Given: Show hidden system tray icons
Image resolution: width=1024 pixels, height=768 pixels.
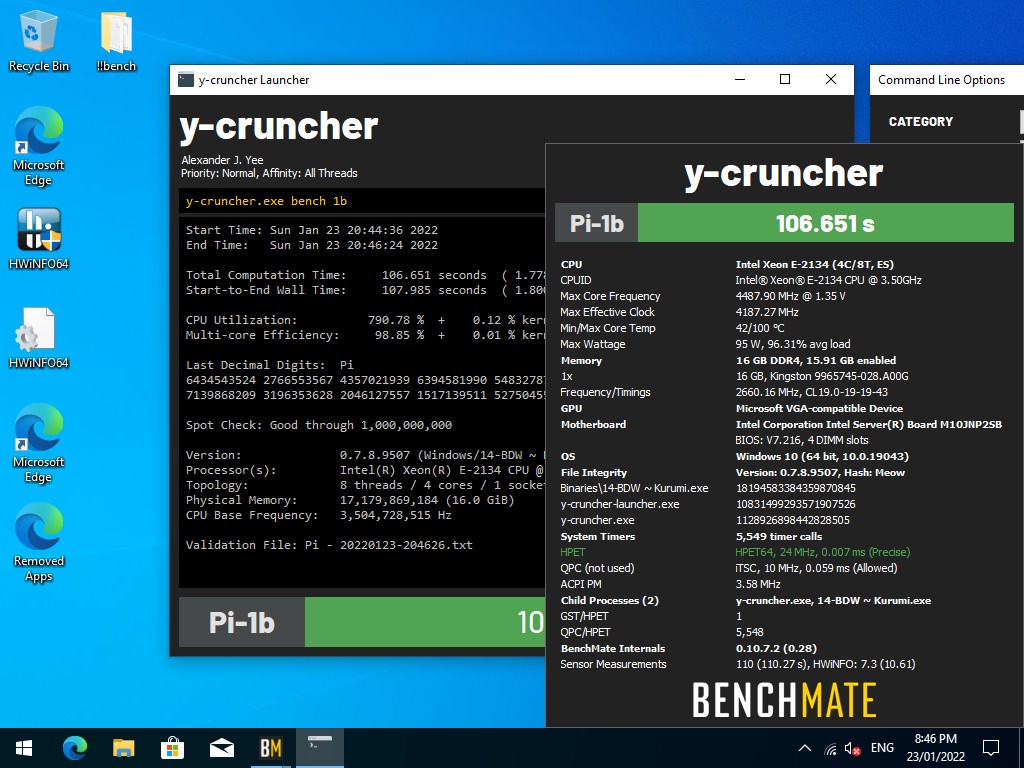Looking at the screenshot, I should pyautogui.click(x=805, y=748).
